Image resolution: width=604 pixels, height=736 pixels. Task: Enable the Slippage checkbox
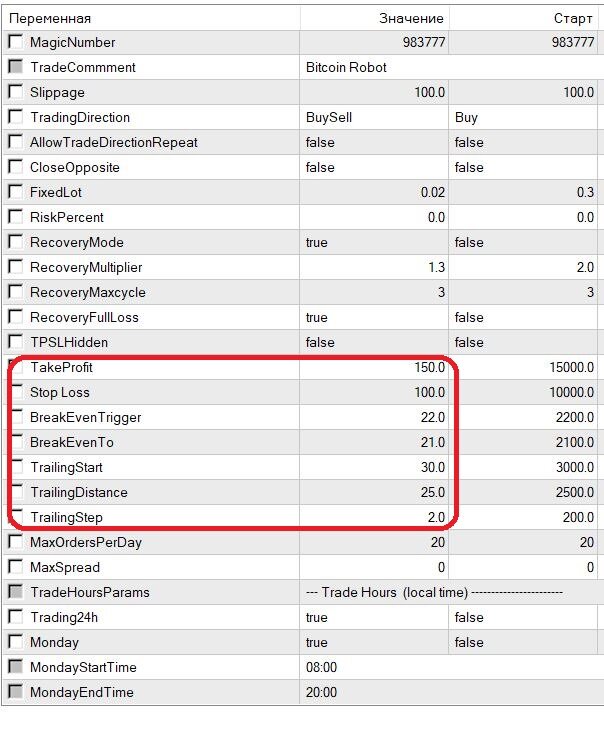tap(15, 92)
